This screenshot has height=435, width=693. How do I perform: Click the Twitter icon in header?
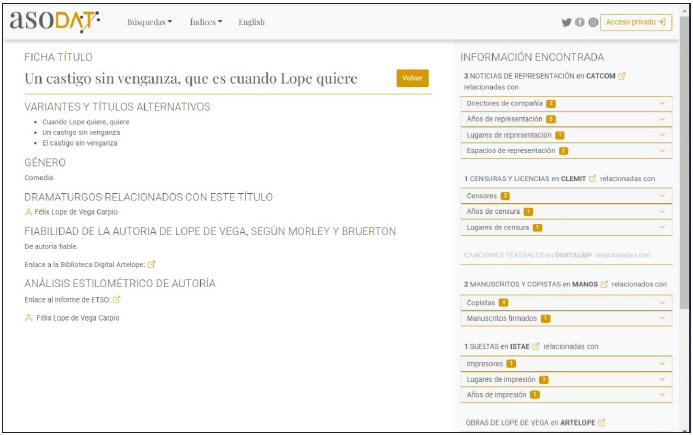coord(566,22)
